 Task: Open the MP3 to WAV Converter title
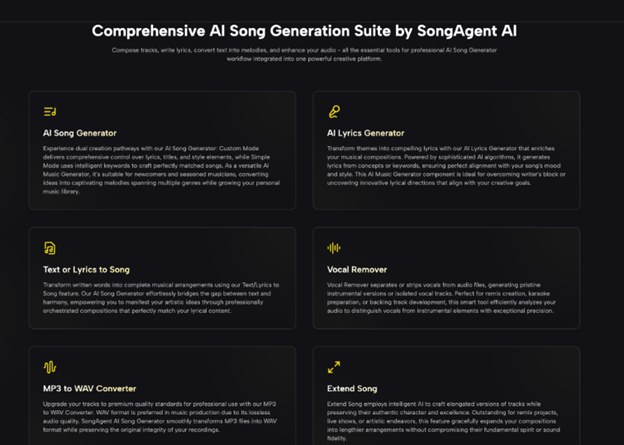click(x=90, y=388)
